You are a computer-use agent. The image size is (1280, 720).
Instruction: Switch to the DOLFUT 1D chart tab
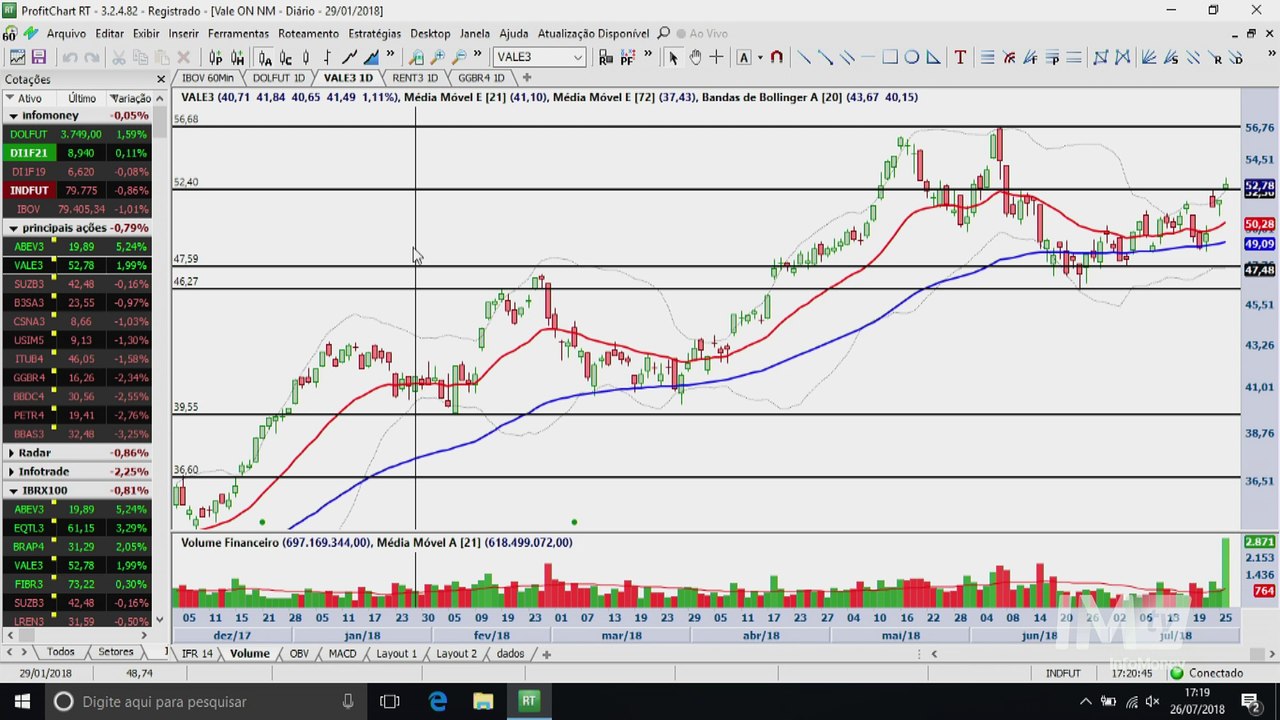[278, 77]
